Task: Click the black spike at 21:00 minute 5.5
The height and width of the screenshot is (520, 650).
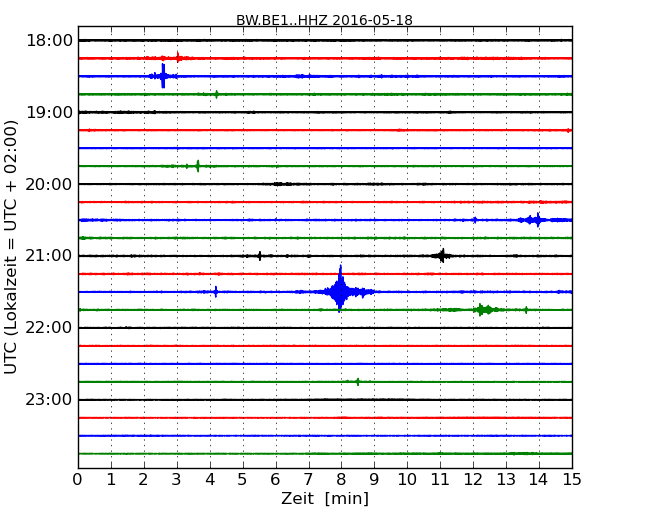Action: (260, 256)
